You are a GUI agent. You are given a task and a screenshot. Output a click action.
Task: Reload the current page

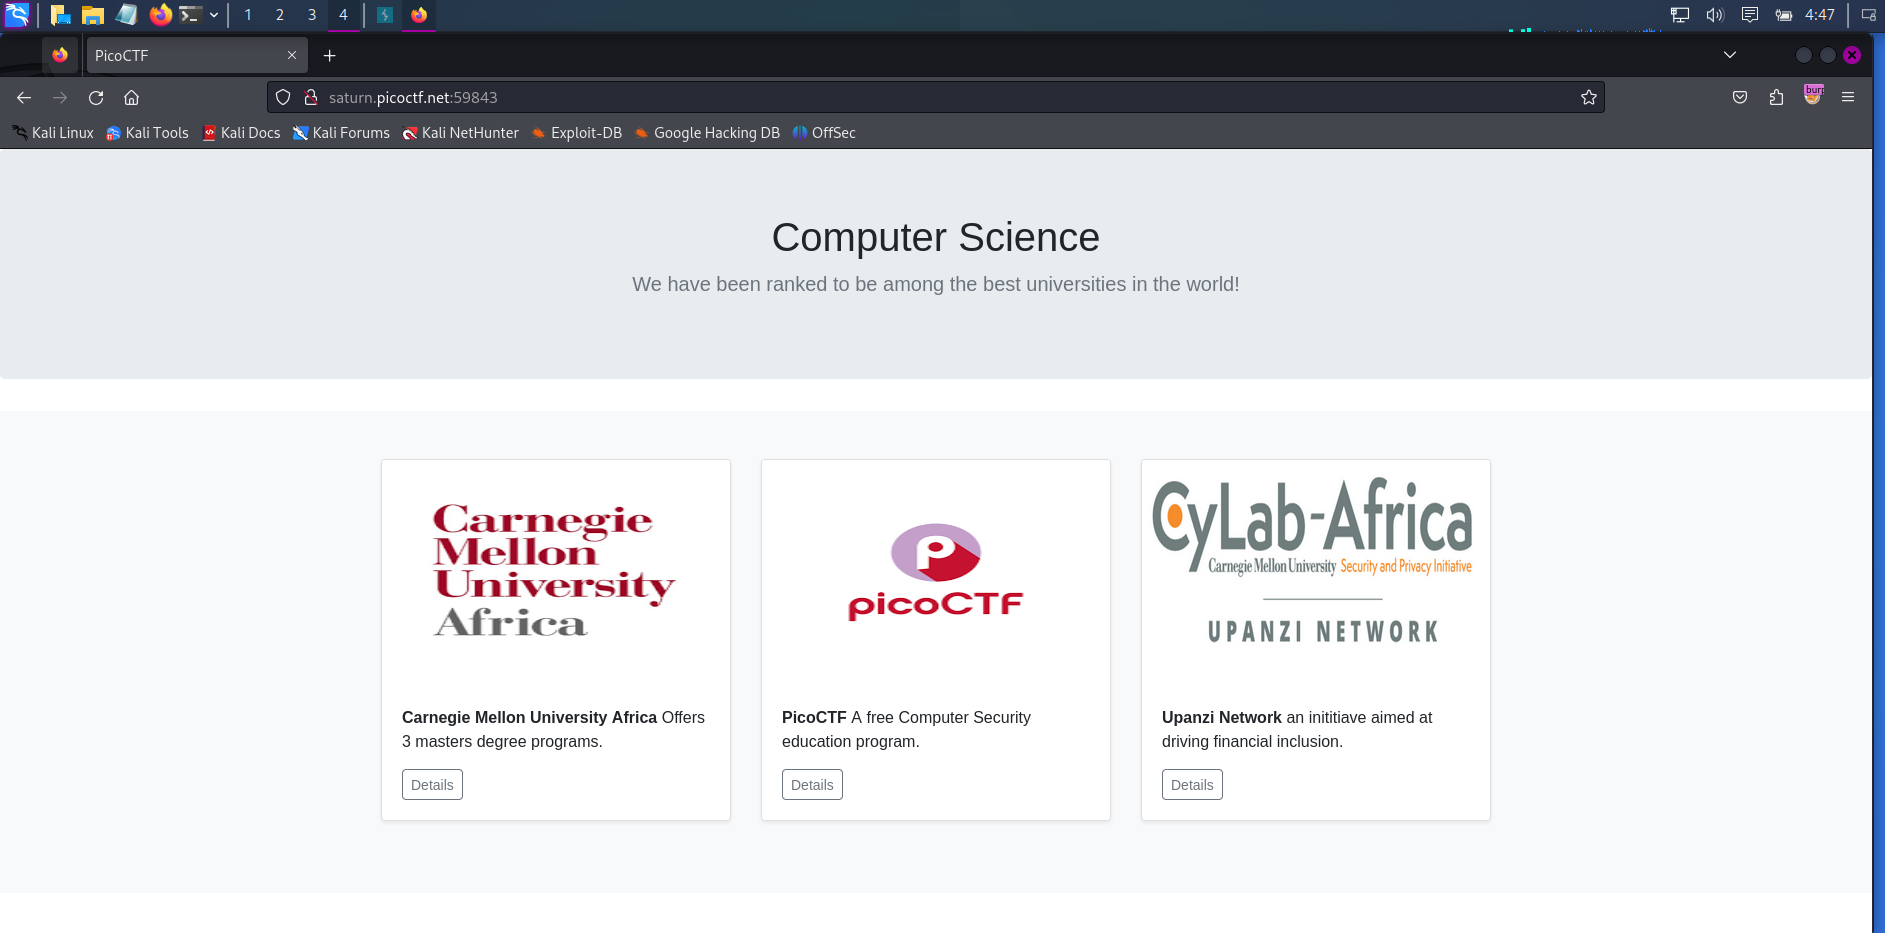(x=96, y=97)
